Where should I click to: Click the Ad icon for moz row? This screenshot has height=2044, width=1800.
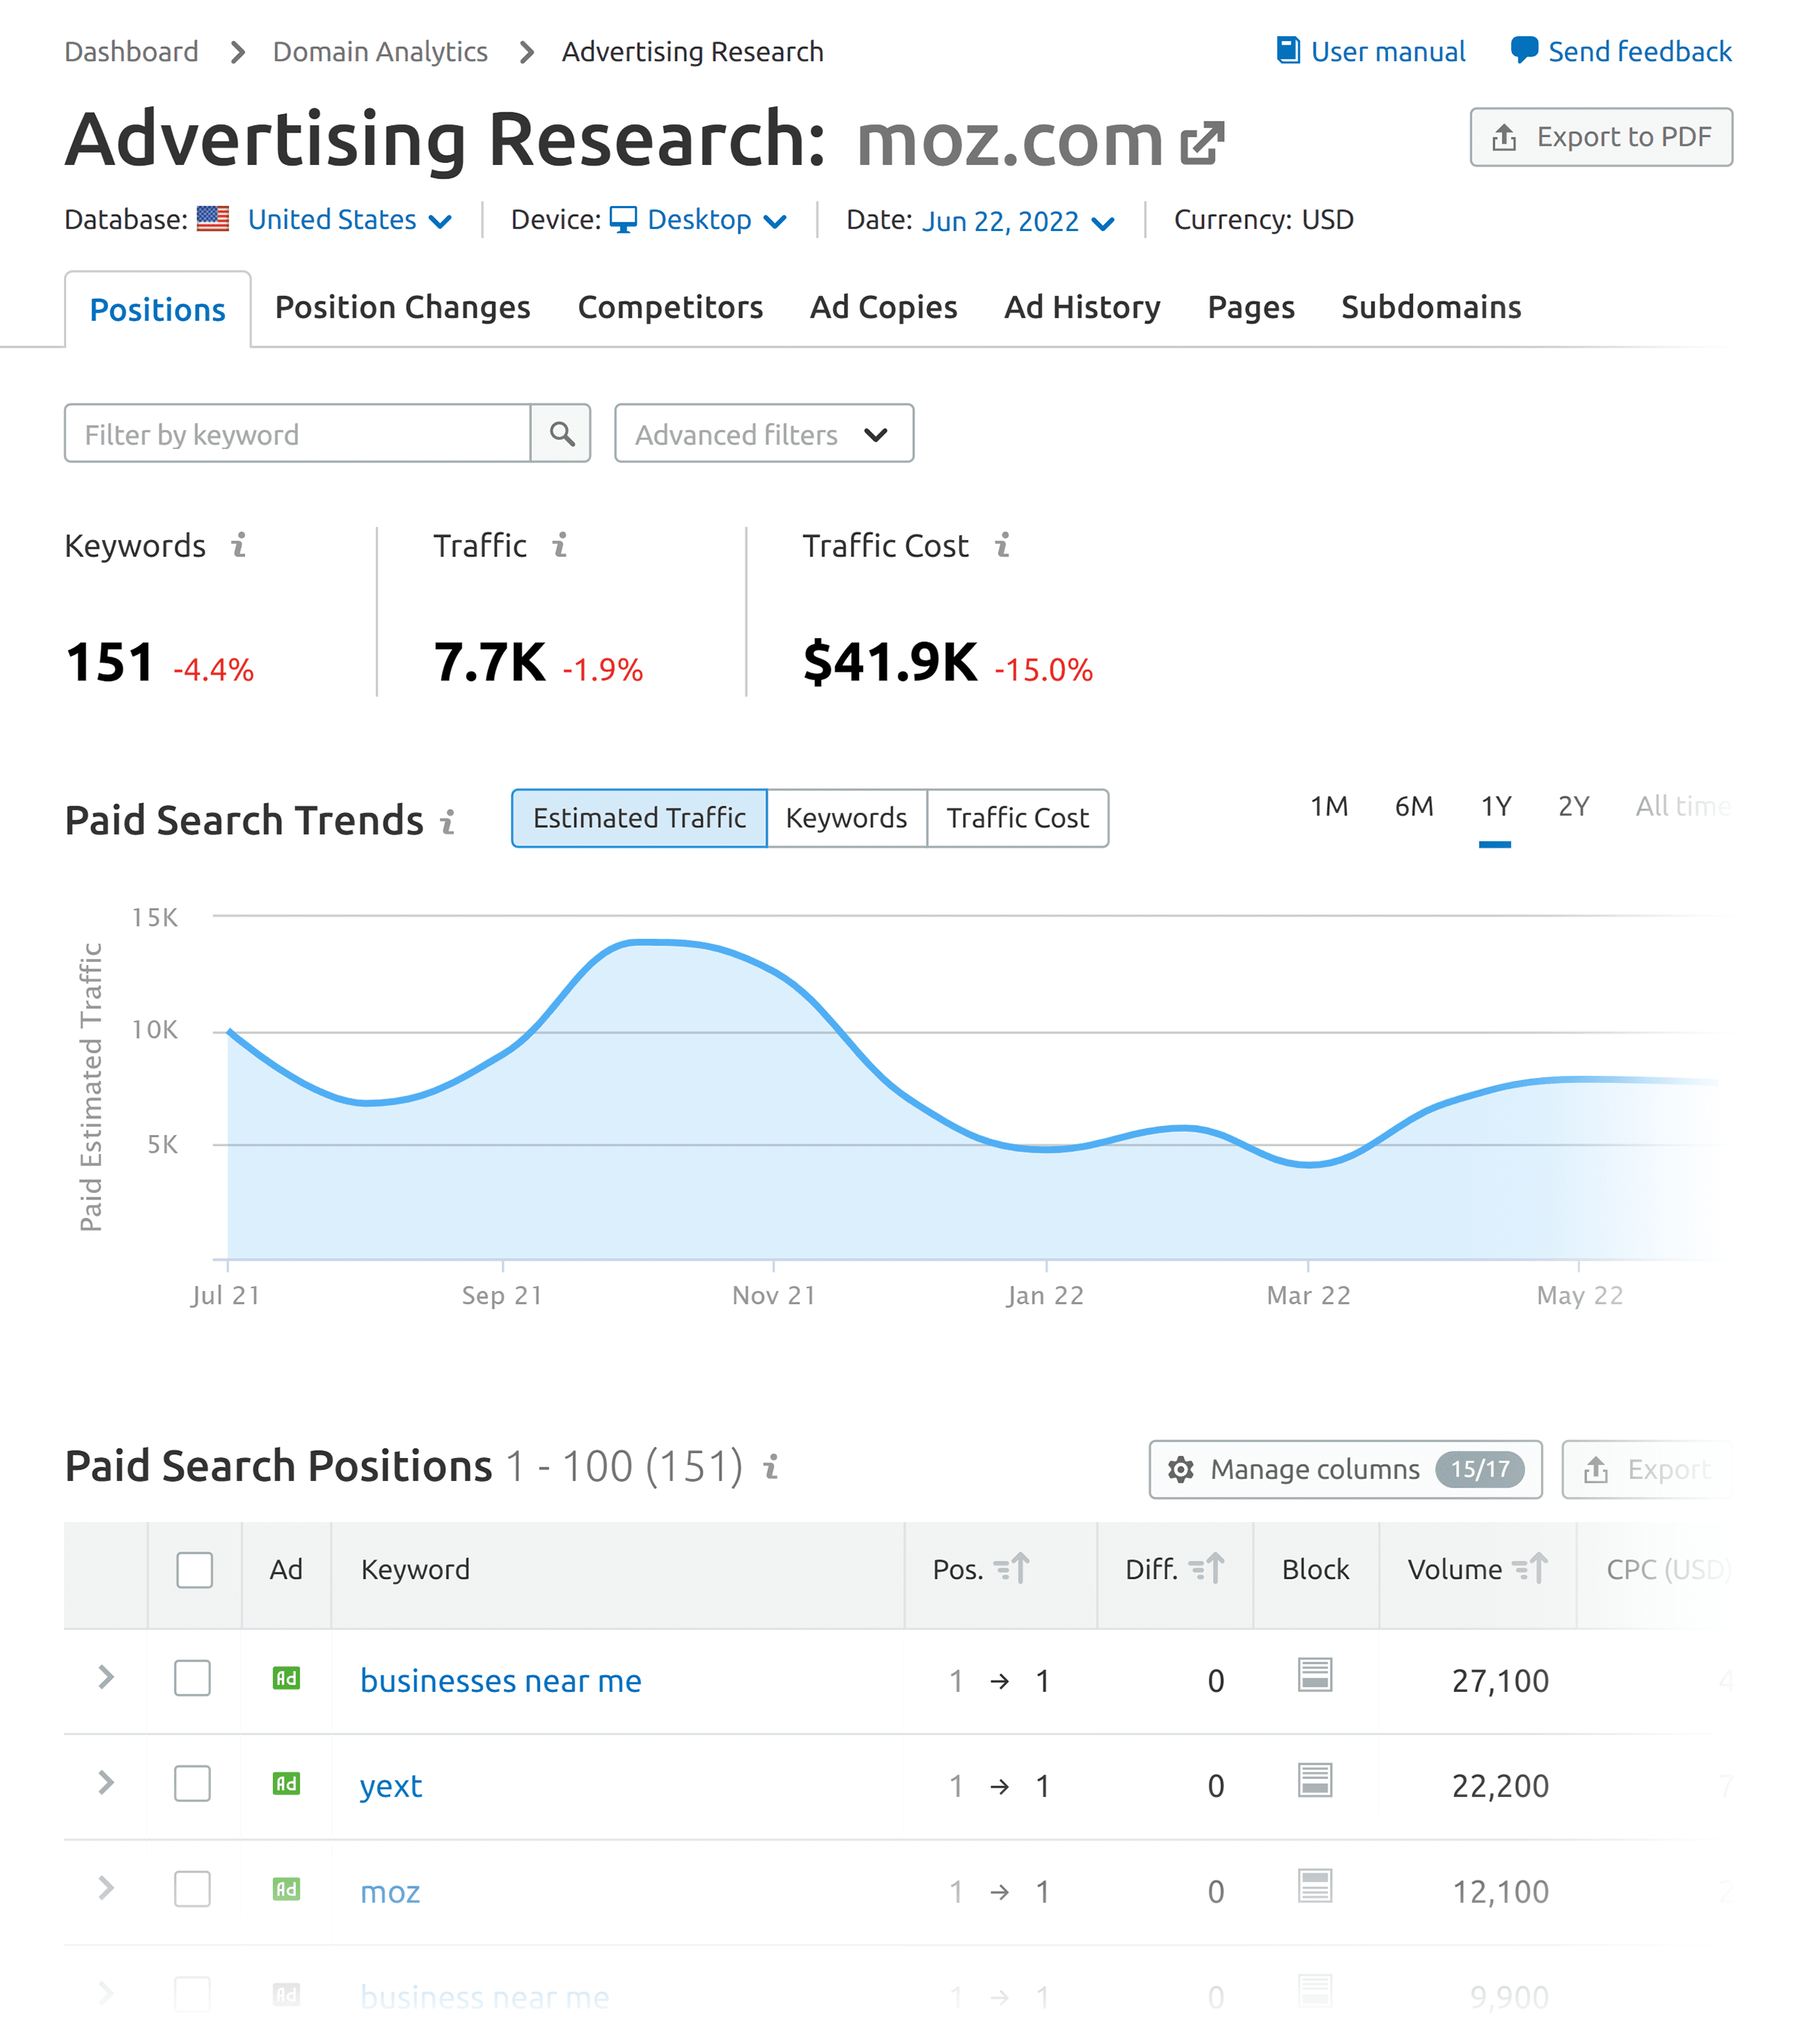click(x=286, y=1889)
